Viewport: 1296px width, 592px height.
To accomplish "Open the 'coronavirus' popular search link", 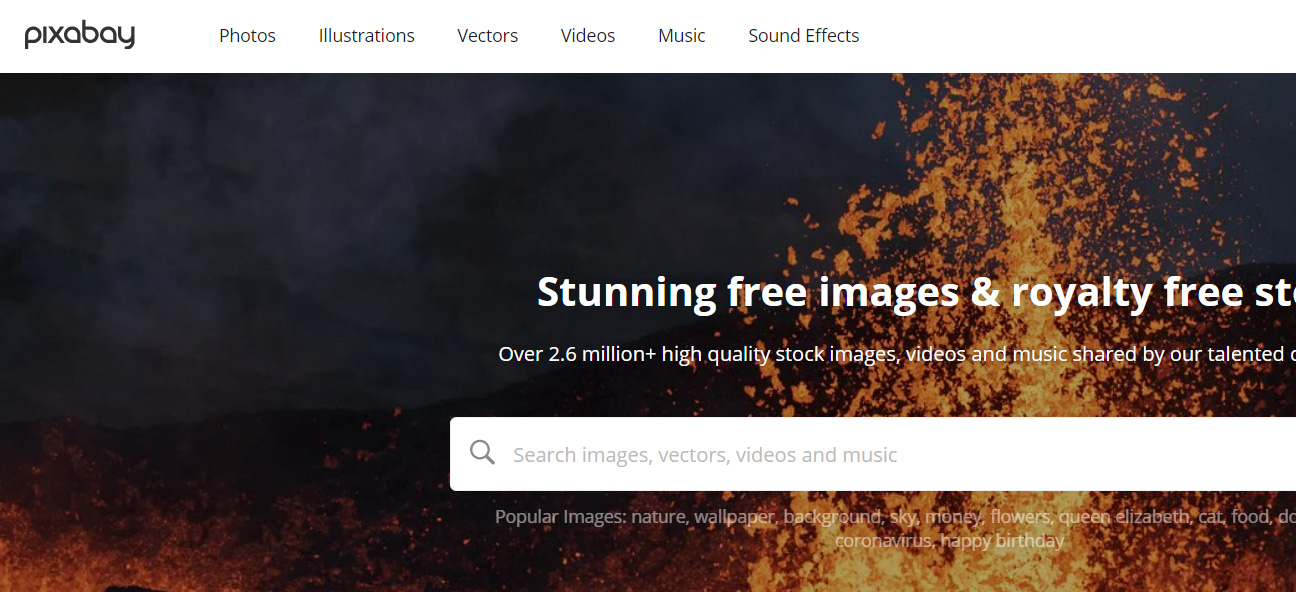I will [884, 541].
